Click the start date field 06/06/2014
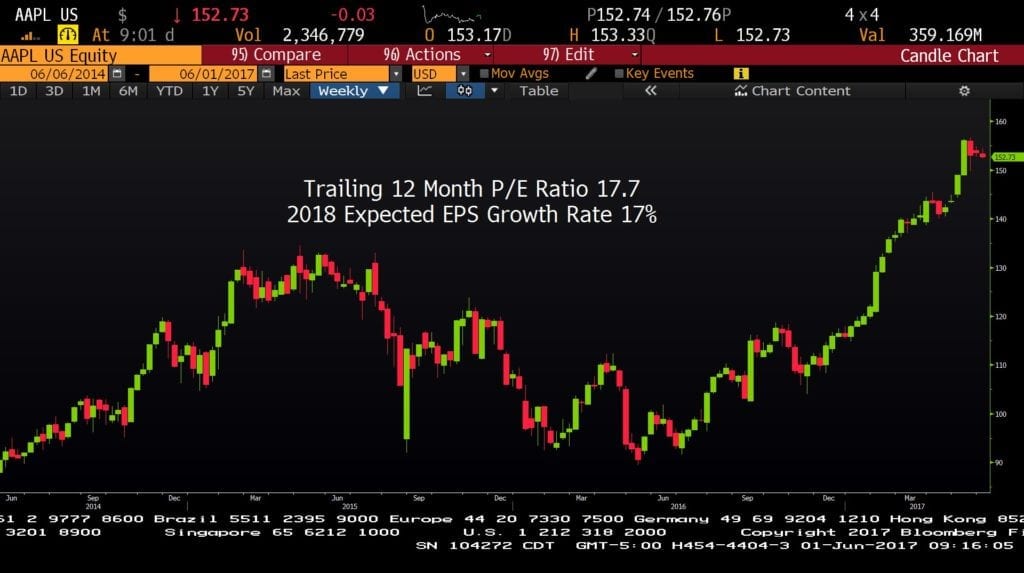The image size is (1024, 573). 56,74
